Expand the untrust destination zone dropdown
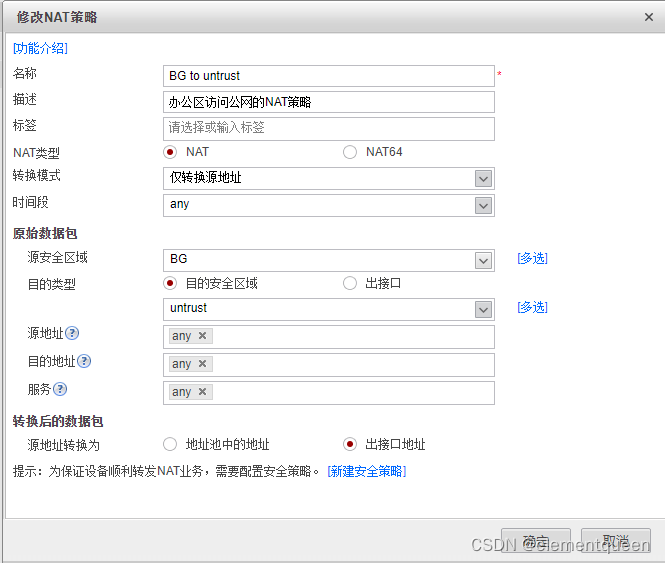665x563 pixels. [x=483, y=309]
